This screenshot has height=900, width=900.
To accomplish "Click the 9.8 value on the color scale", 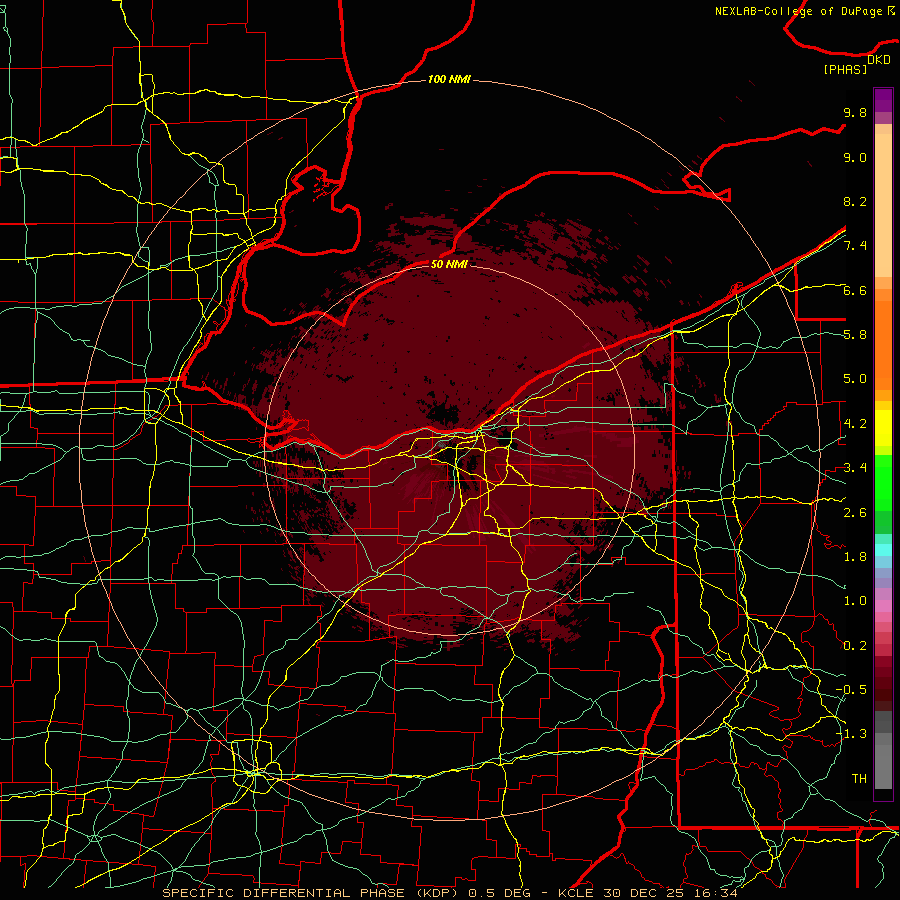I will [855, 112].
